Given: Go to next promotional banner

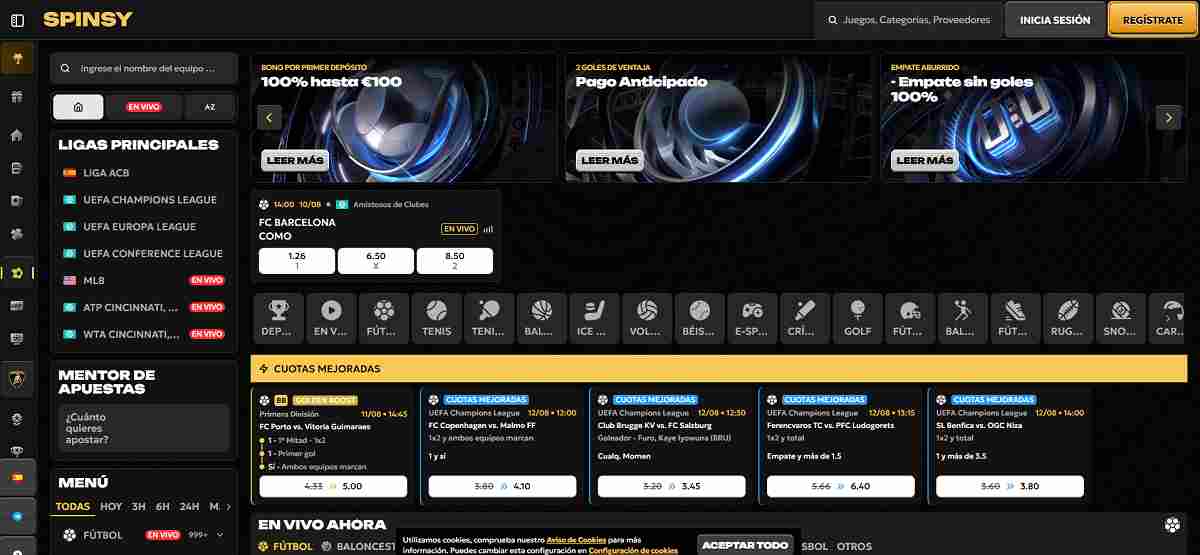Looking at the screenshot, I should click(1168, 117).
